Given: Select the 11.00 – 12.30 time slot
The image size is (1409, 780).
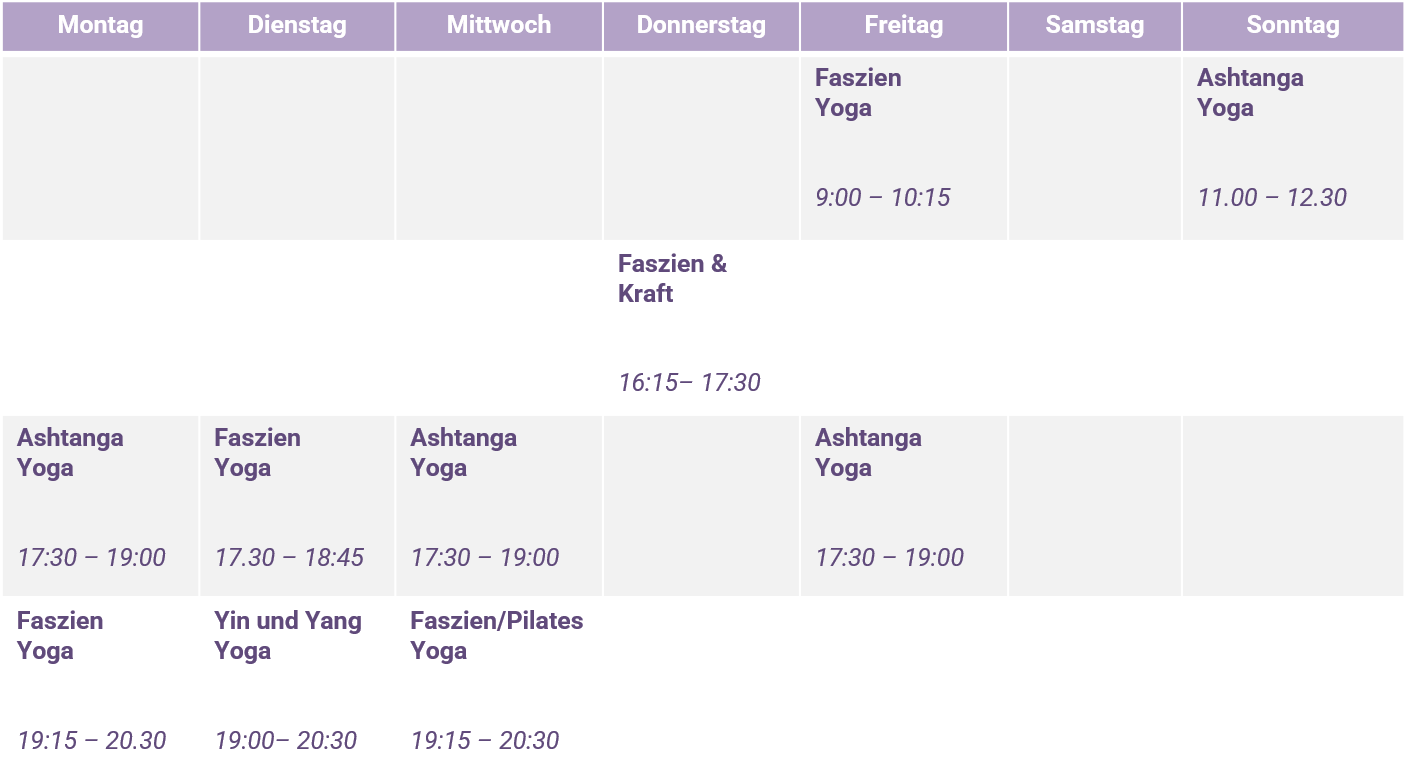Looking at the screenshot, I should point(1272,198).
